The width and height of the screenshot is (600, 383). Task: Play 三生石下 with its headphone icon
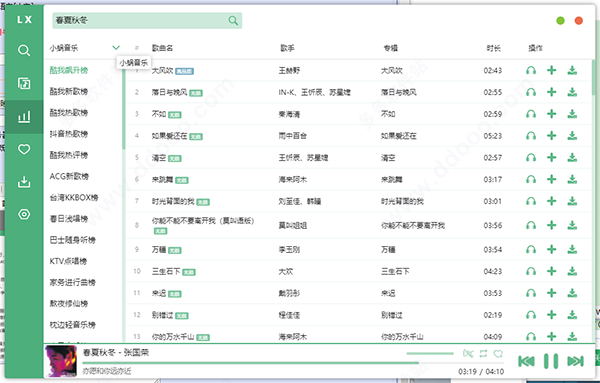point(531,272)
